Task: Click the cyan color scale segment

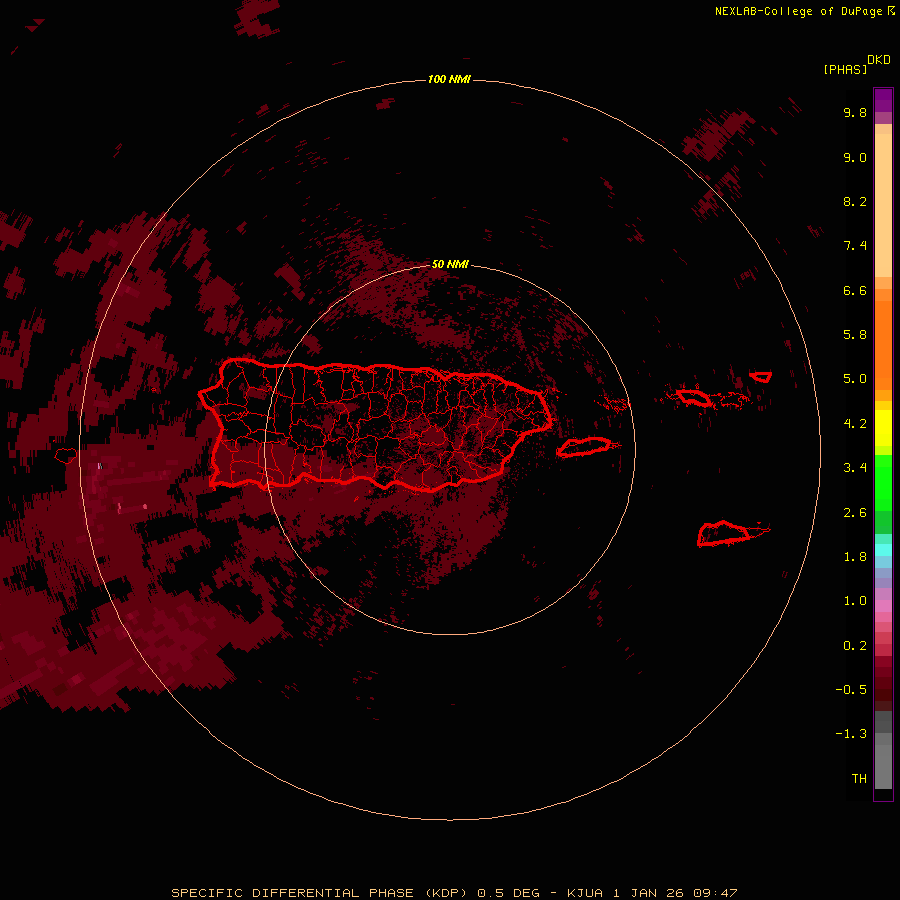Action: click(x=883, y=550)
